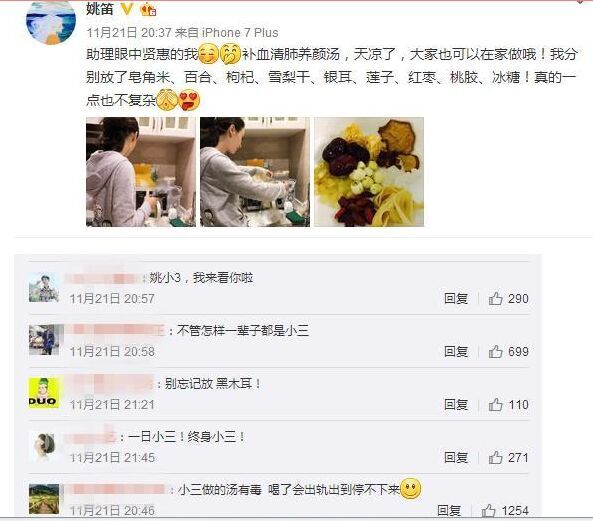
Task: Click thumbs-up on the 1254 likes comment
Action: (488, 510)
